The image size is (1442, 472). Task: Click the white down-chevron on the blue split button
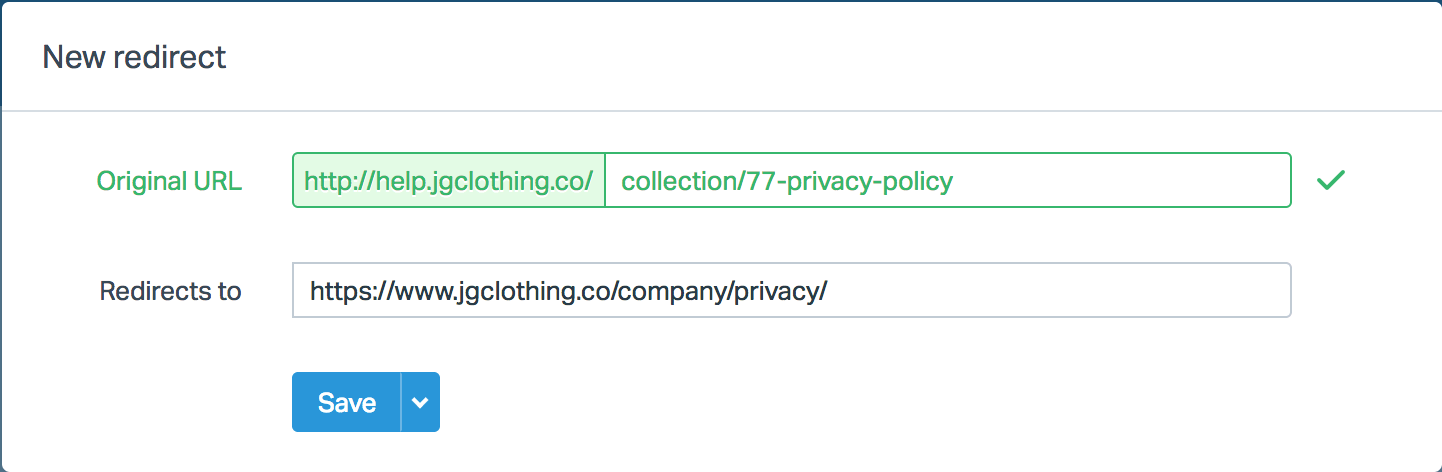click(421, 402)
